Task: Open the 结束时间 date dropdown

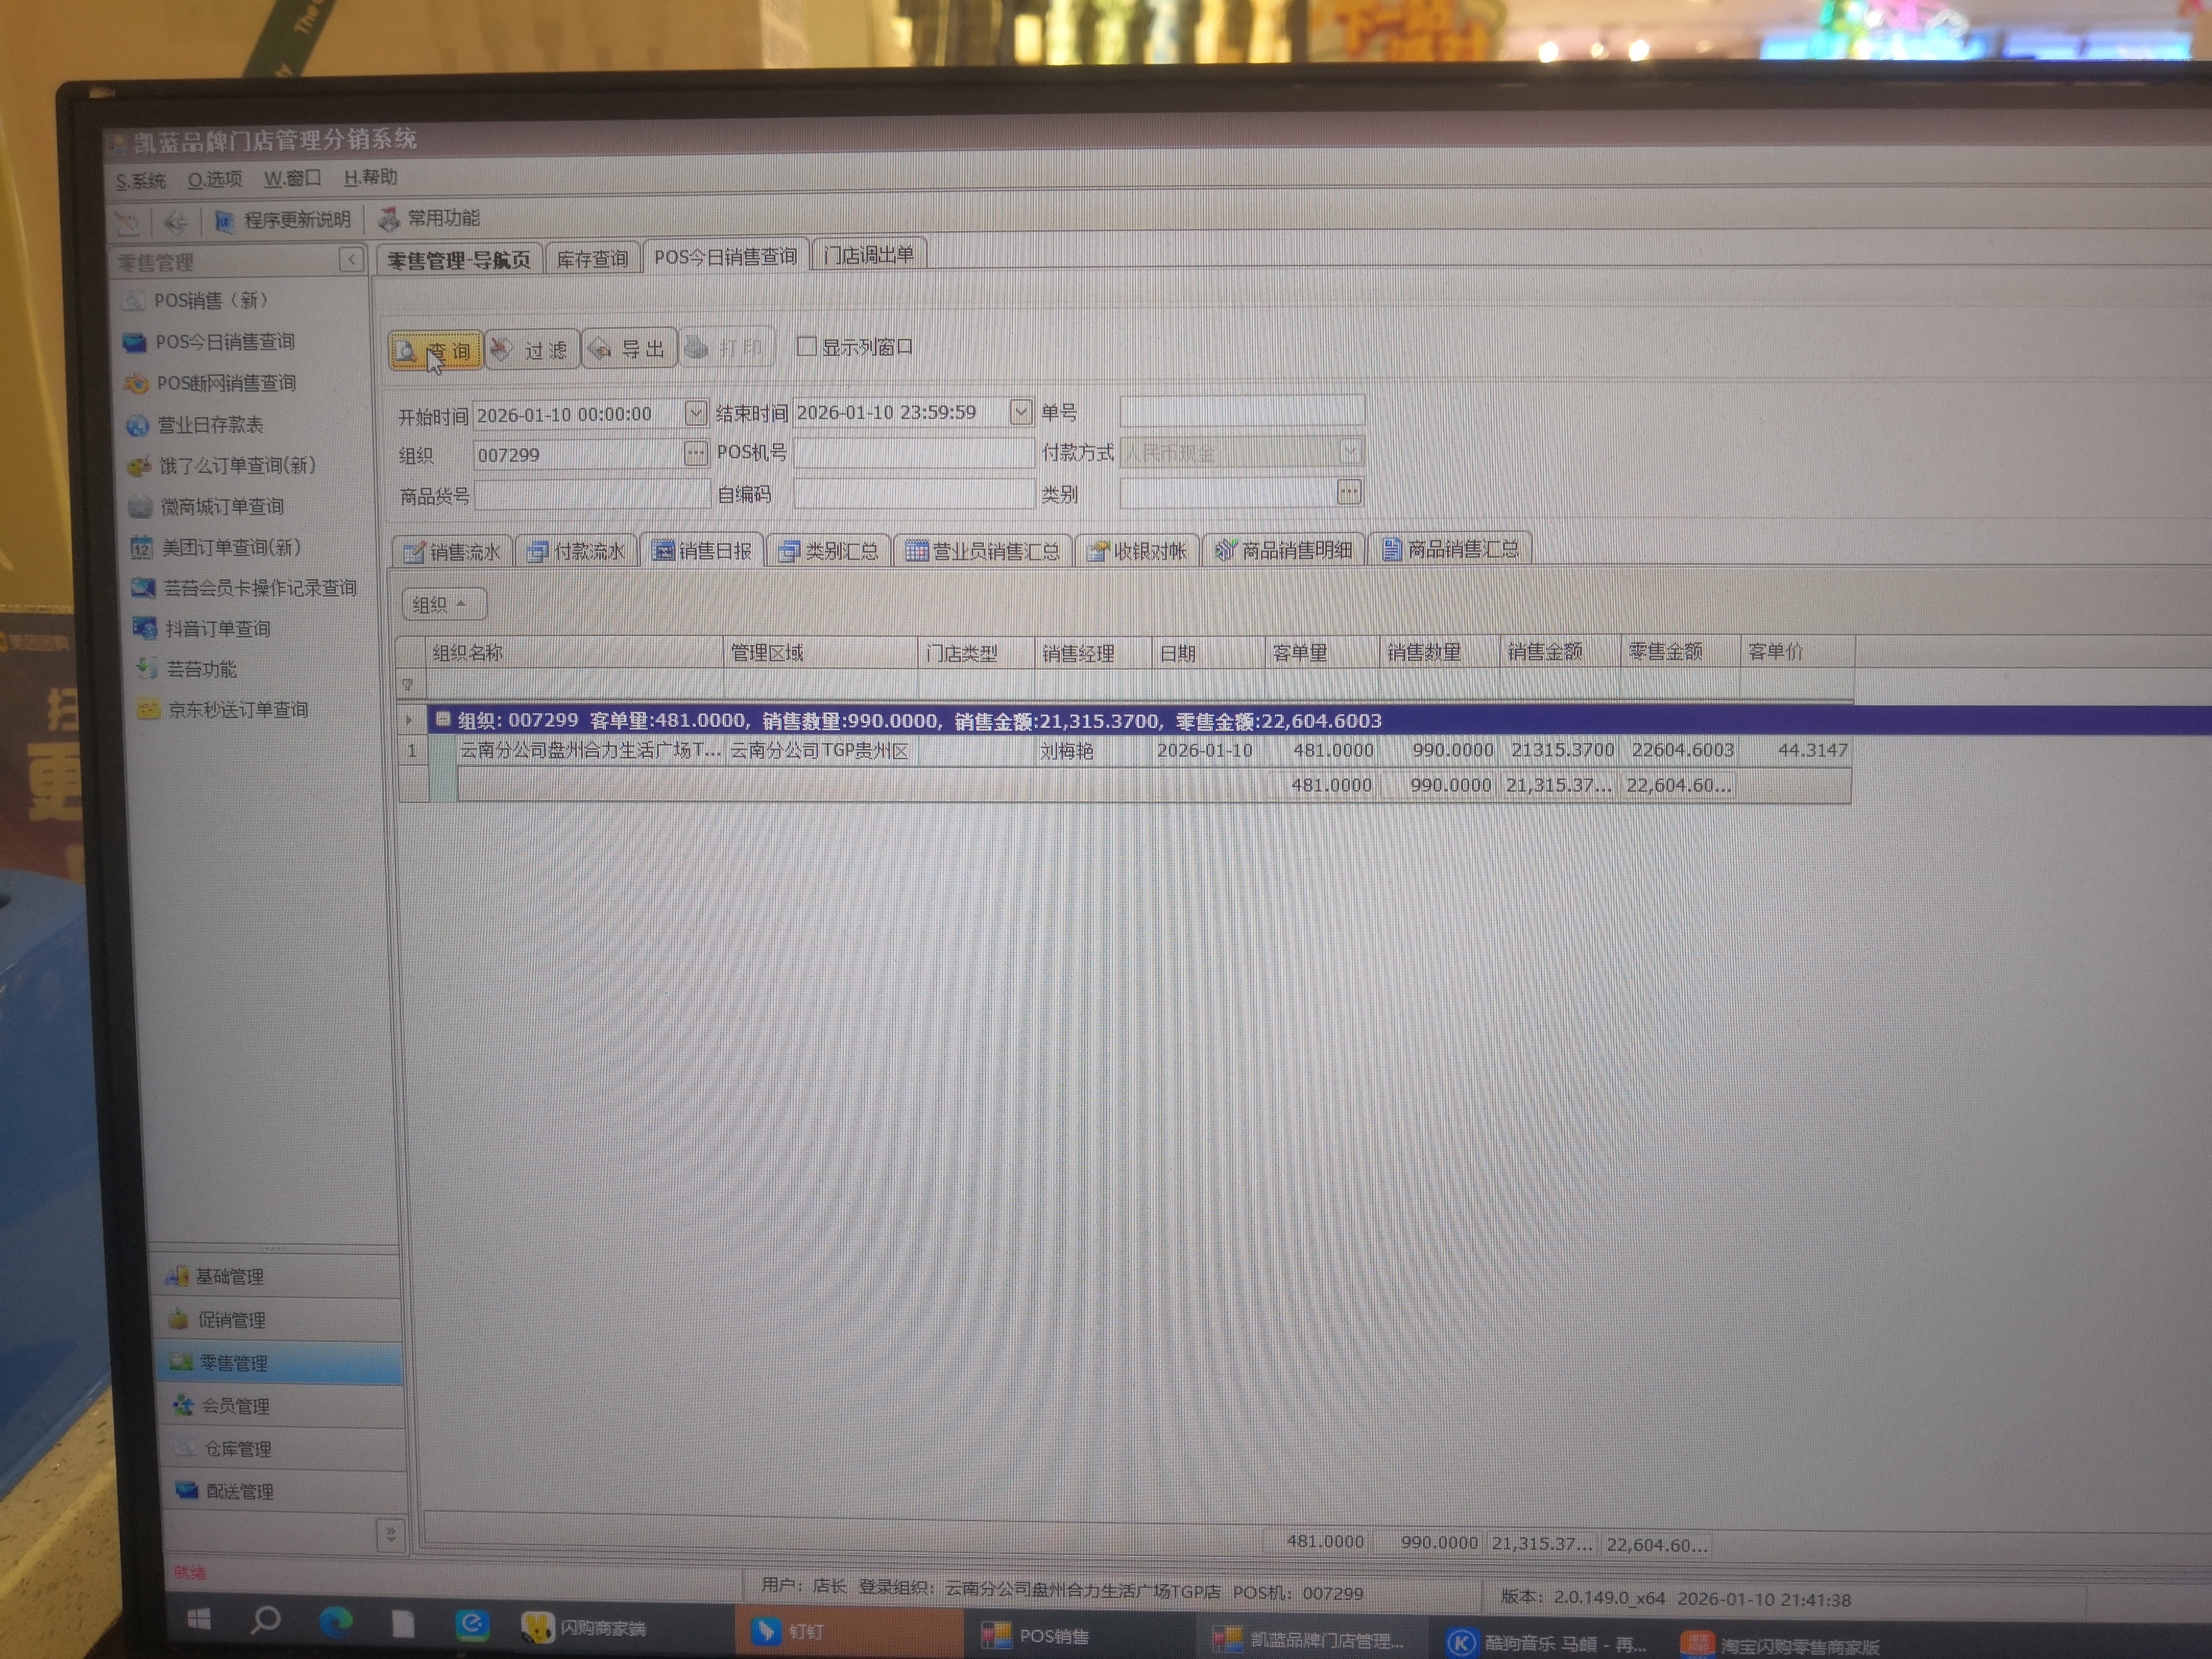Action: (1020, 411)
